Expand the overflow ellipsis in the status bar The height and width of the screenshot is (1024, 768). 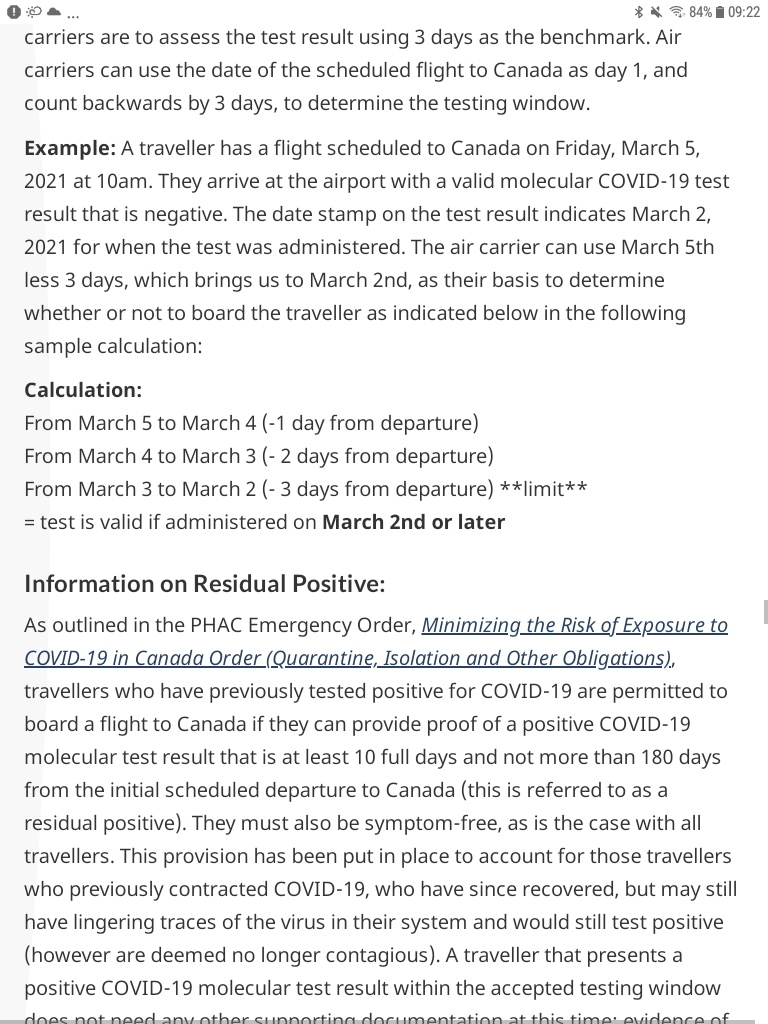[x=73, y=14]
